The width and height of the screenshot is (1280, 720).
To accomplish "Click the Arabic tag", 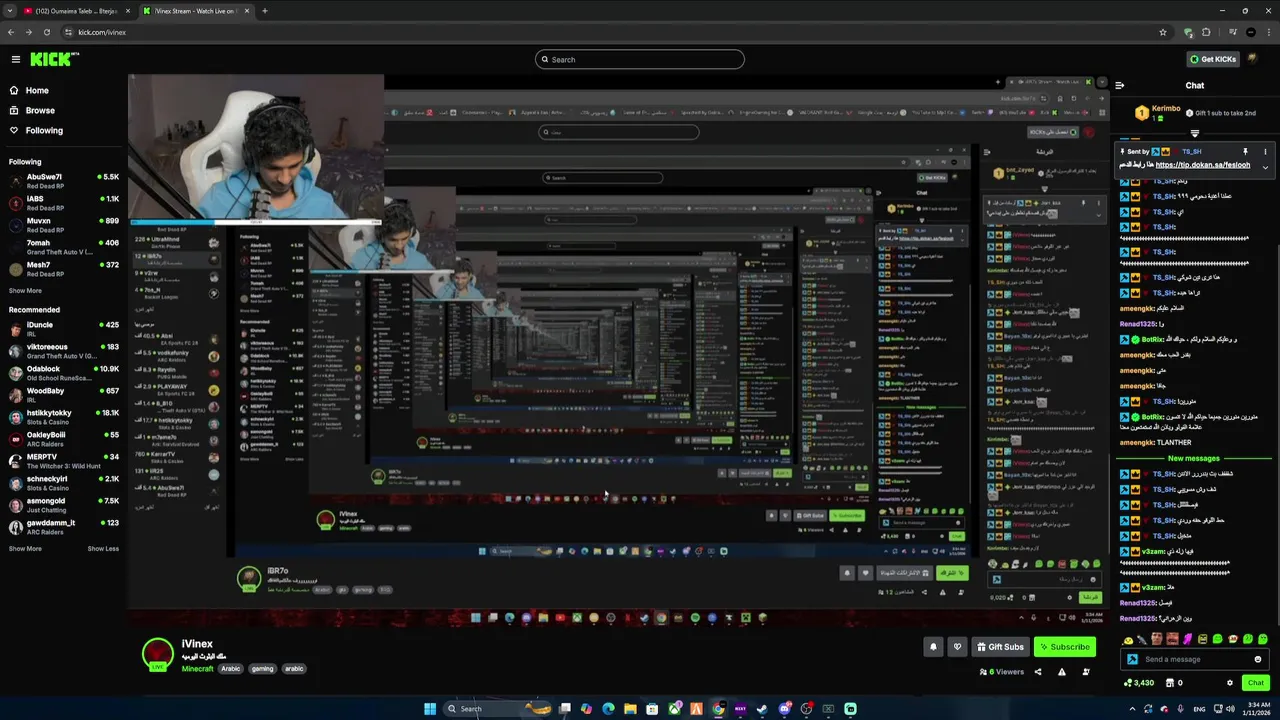I will [x=231, y=669].
